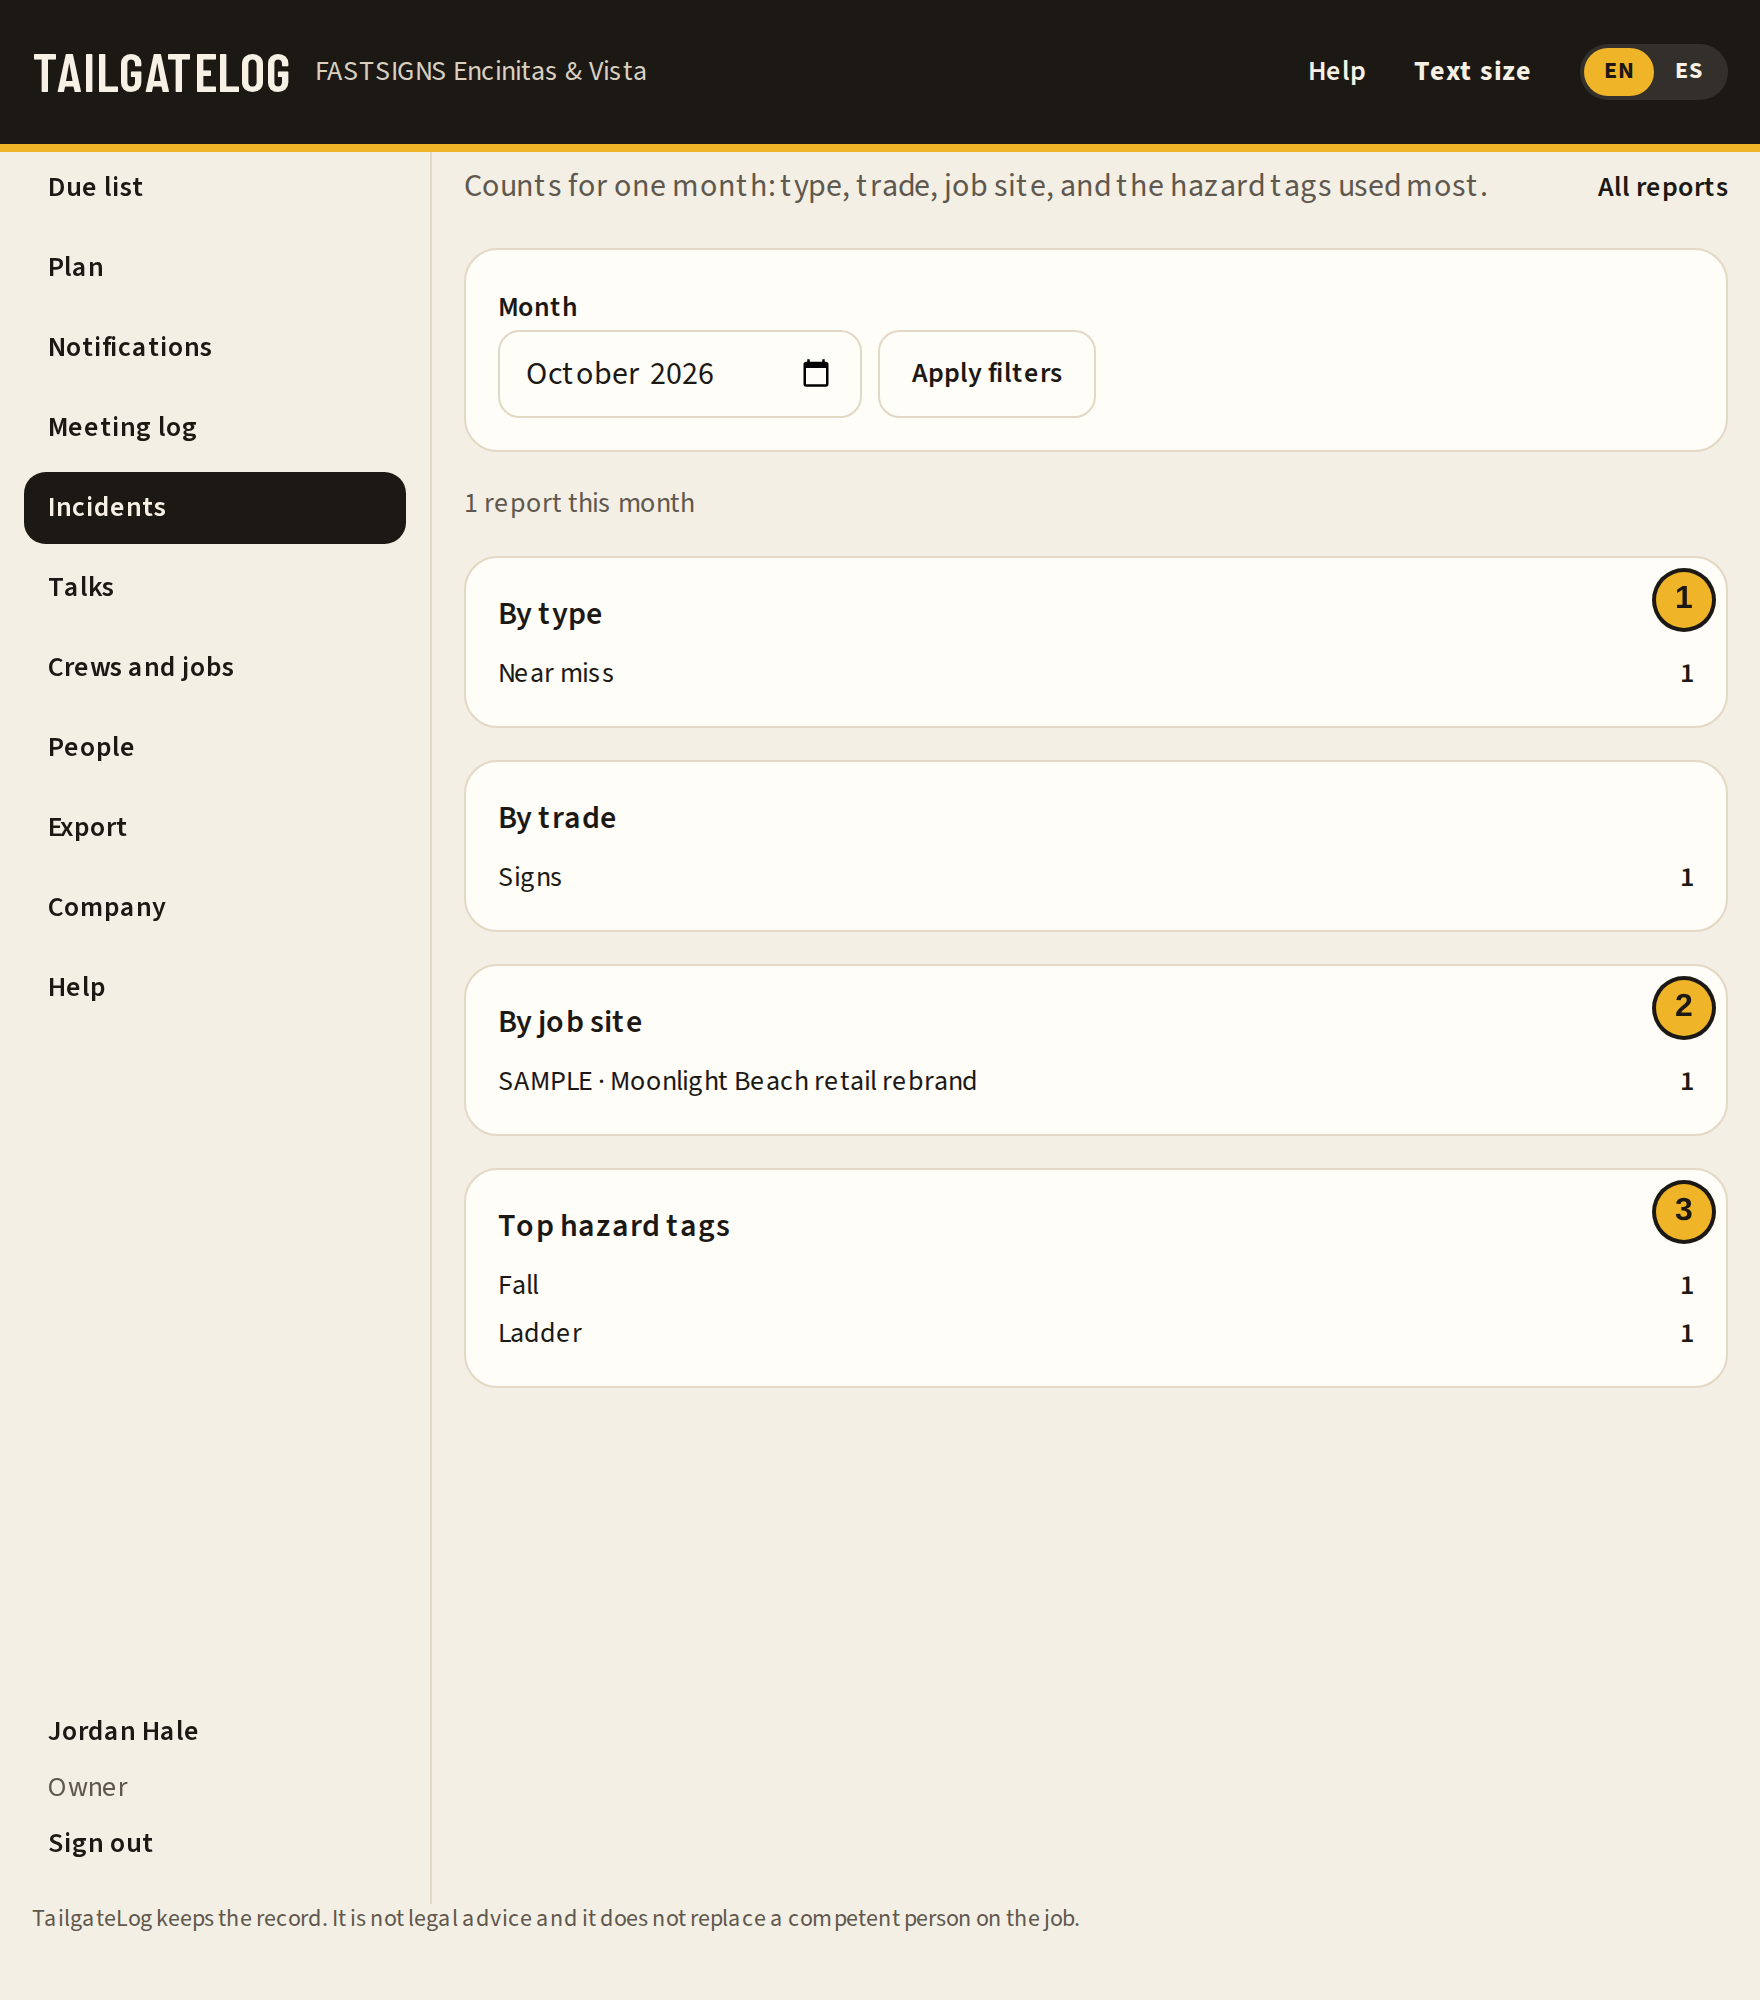Image resolution: width=1760 pixels, height=2000 pixels.
Task: Go to Crews and jobs
Action: click(215, 667)
